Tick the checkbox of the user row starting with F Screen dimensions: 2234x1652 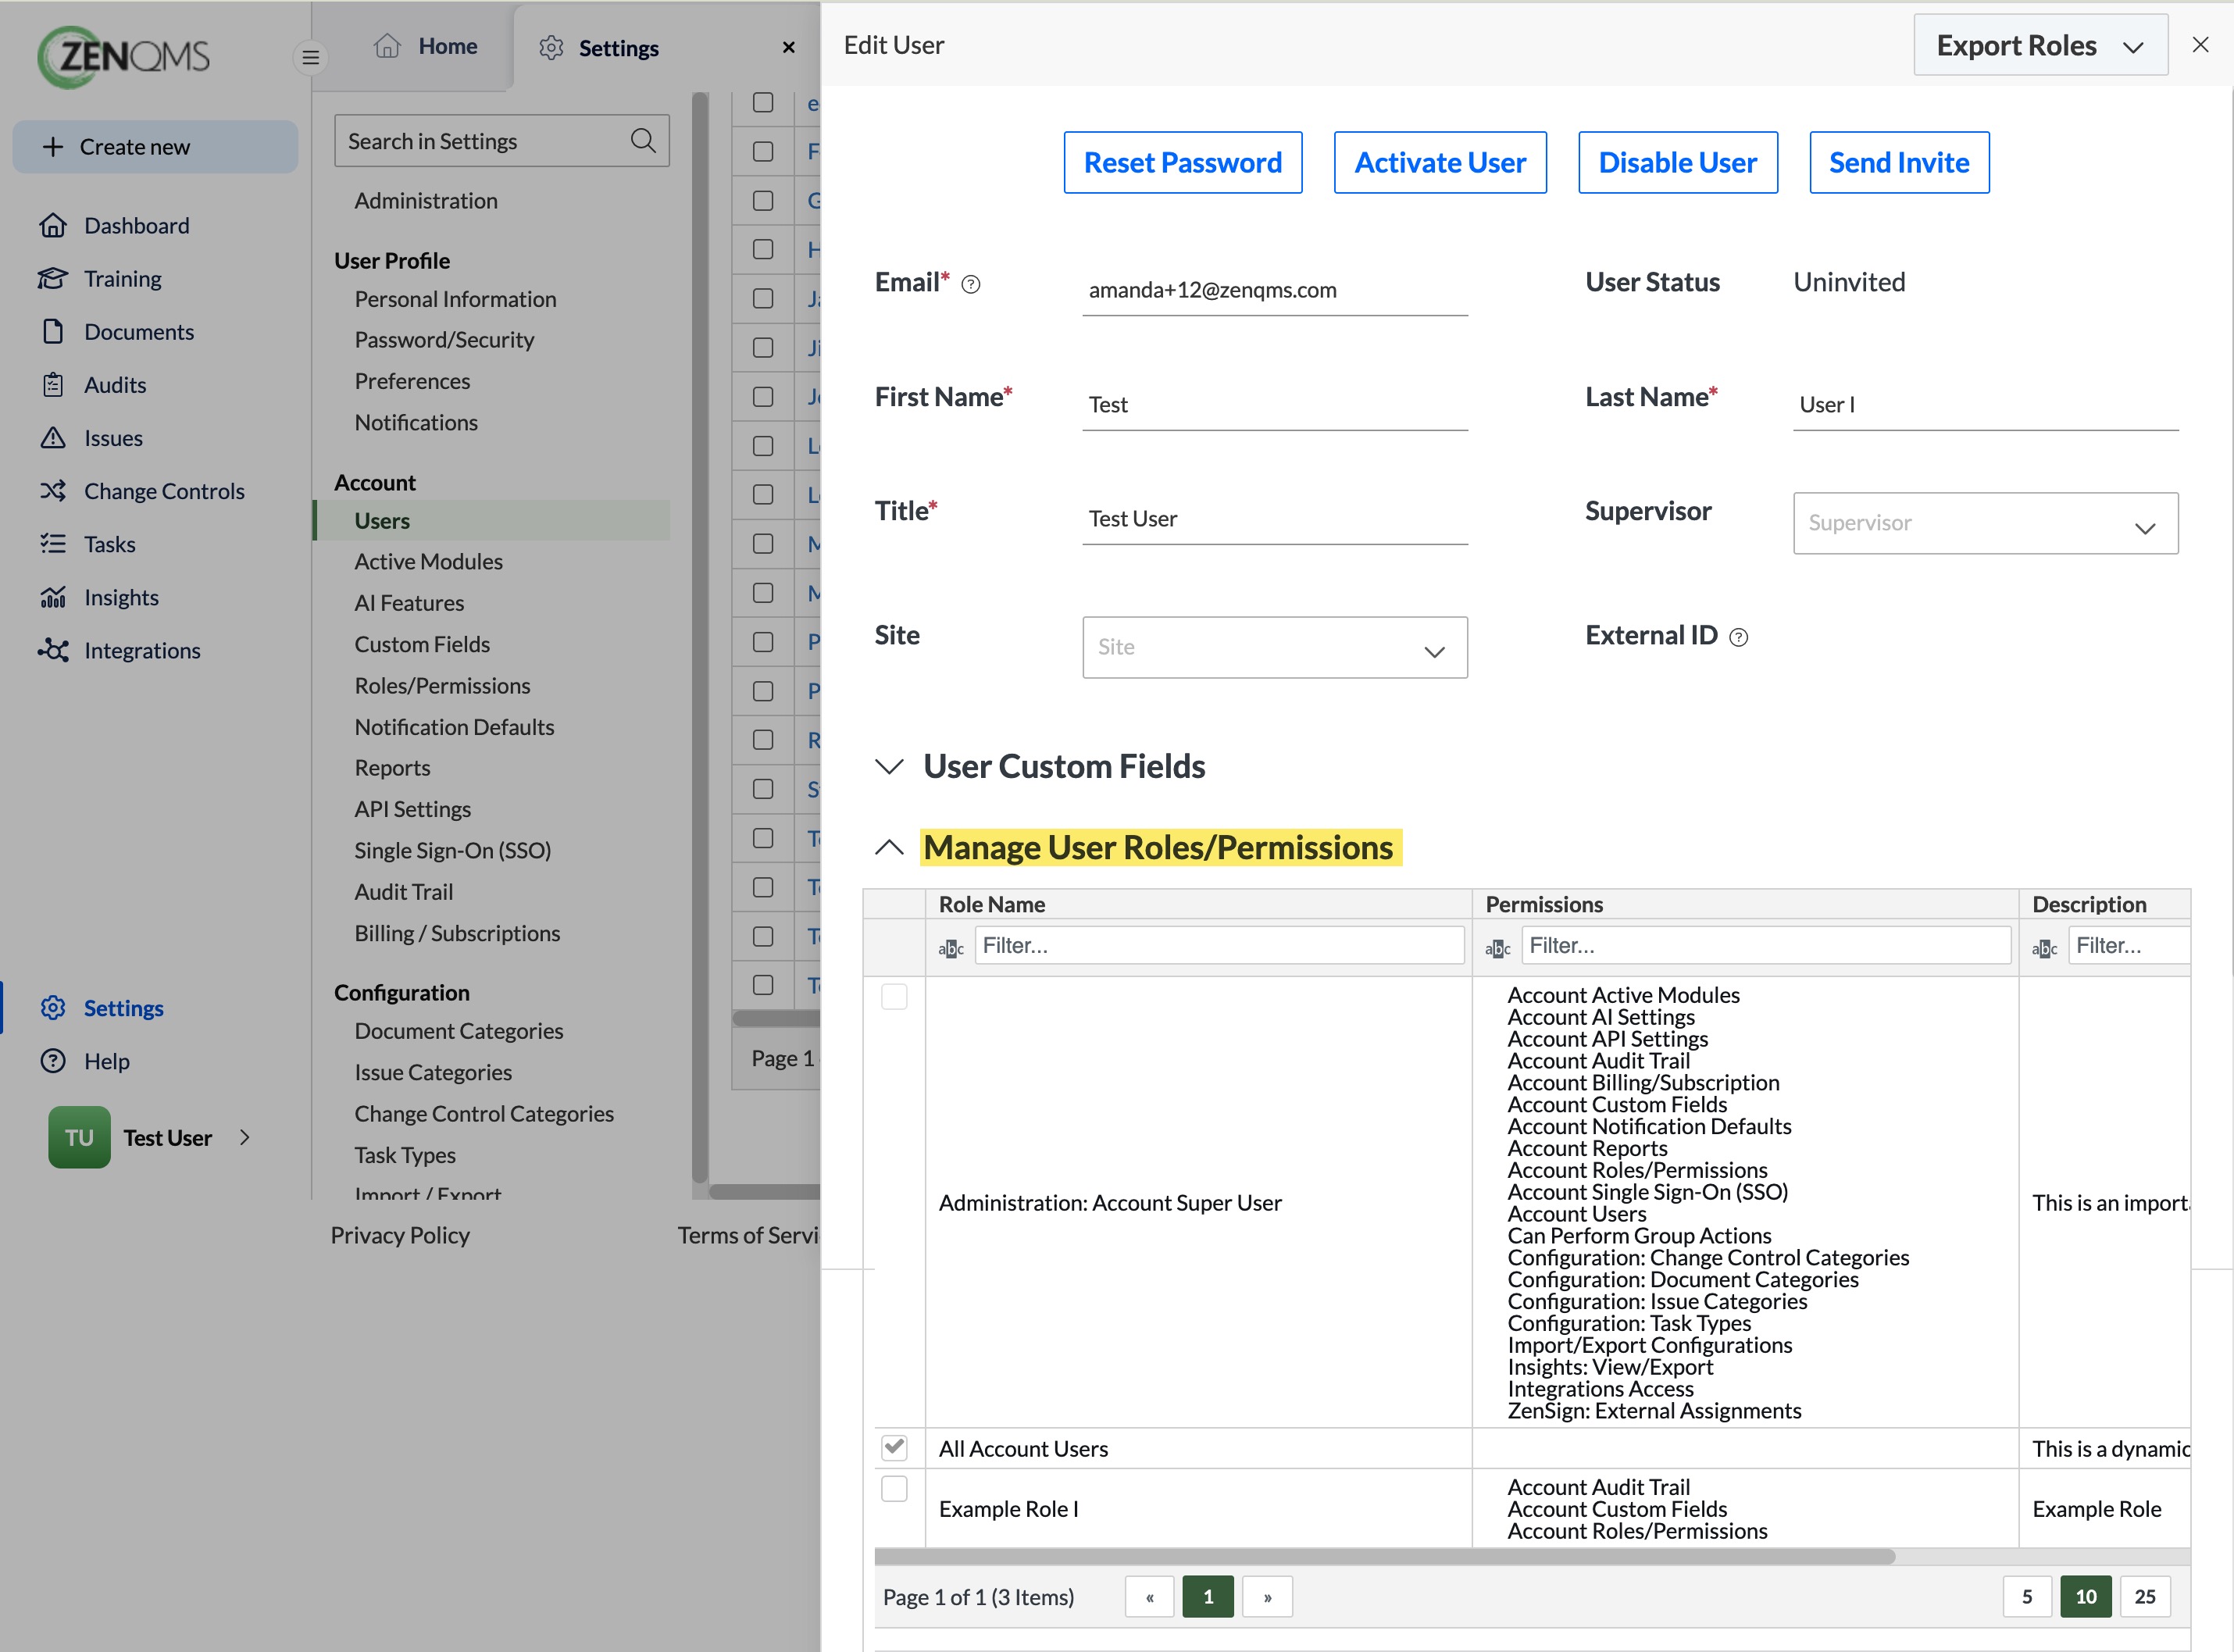pyautogui.click(x=763, y=151)
